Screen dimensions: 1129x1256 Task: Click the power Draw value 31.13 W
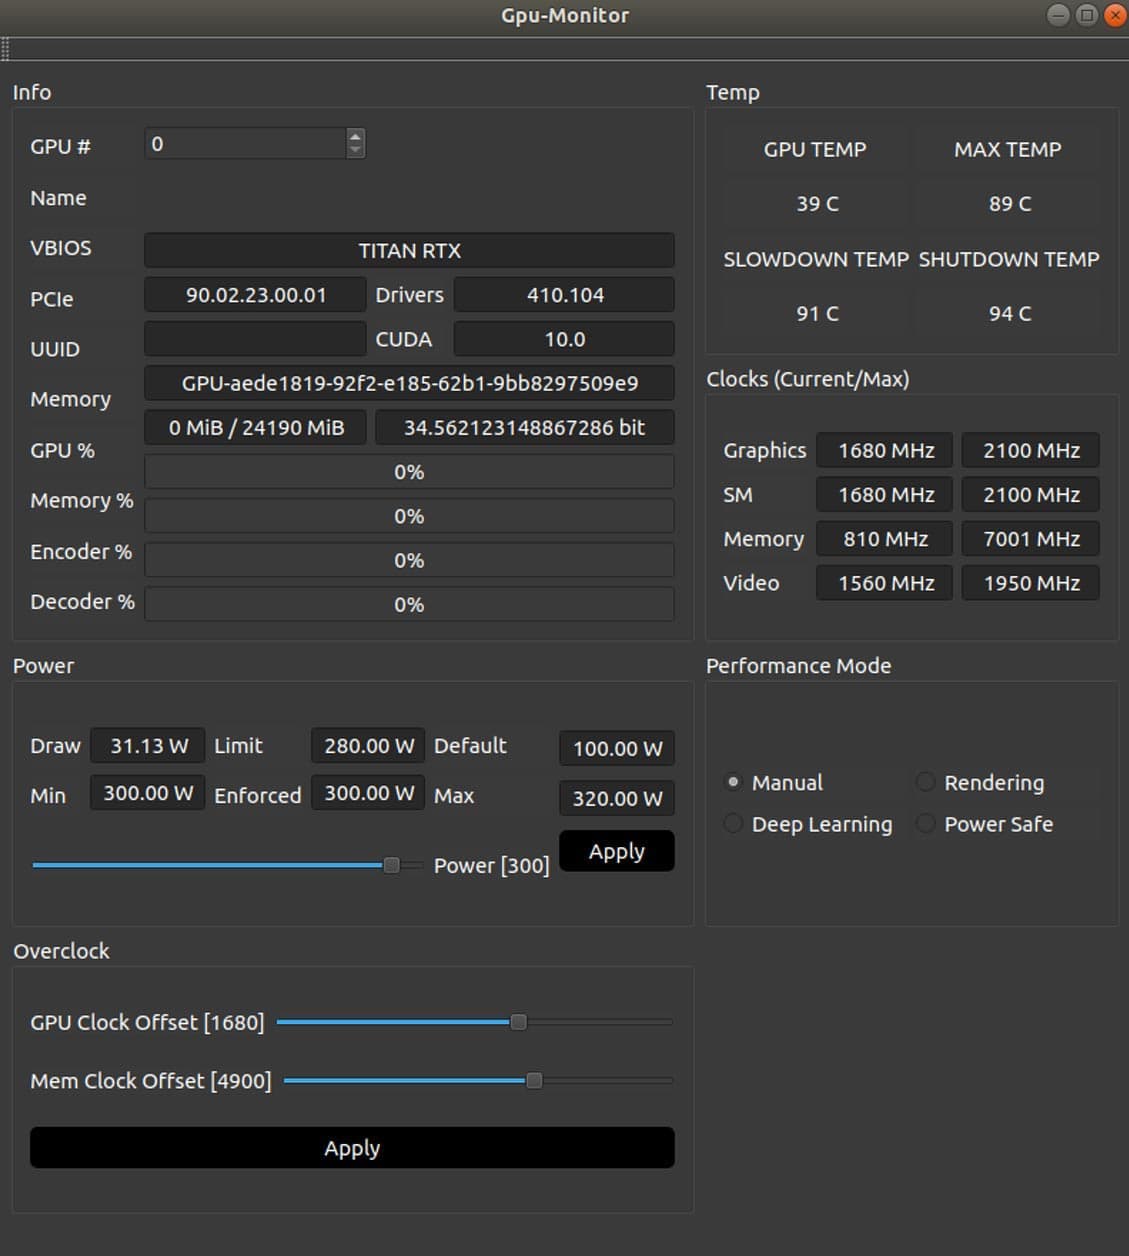[148, 745]
